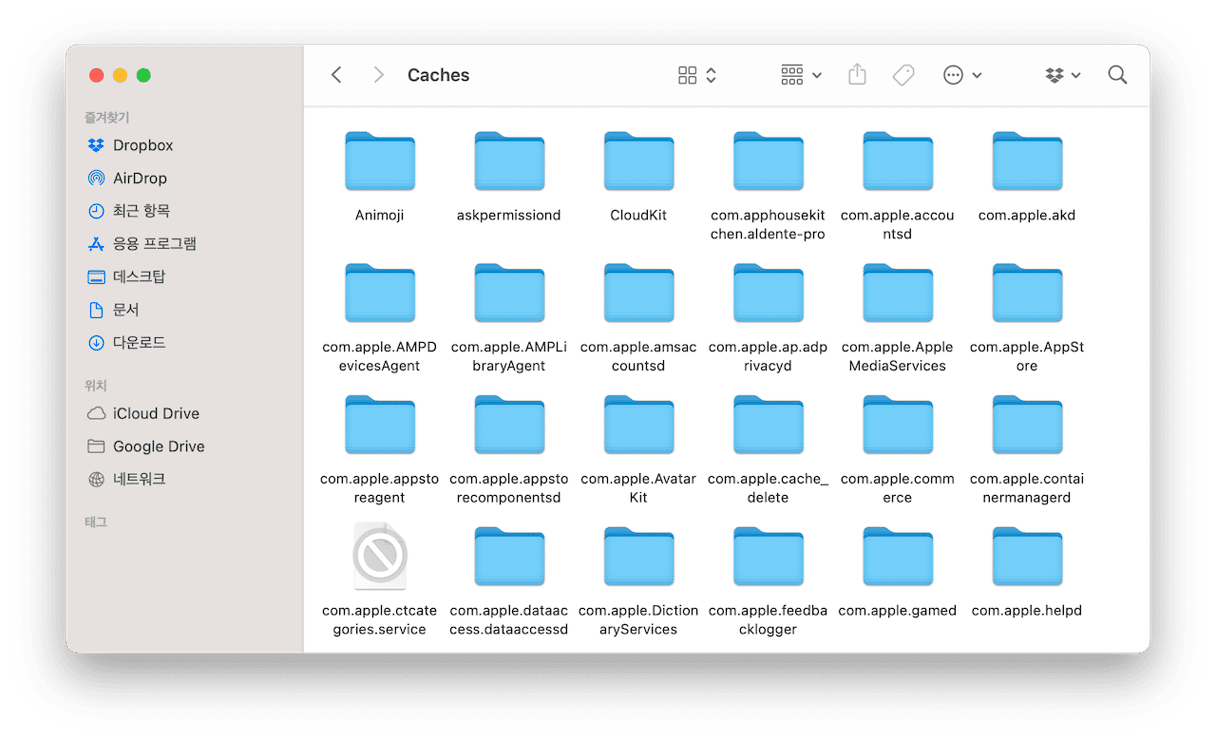
Task: Select iCloud Drive in the sidebar
Action: pos(155,413)
